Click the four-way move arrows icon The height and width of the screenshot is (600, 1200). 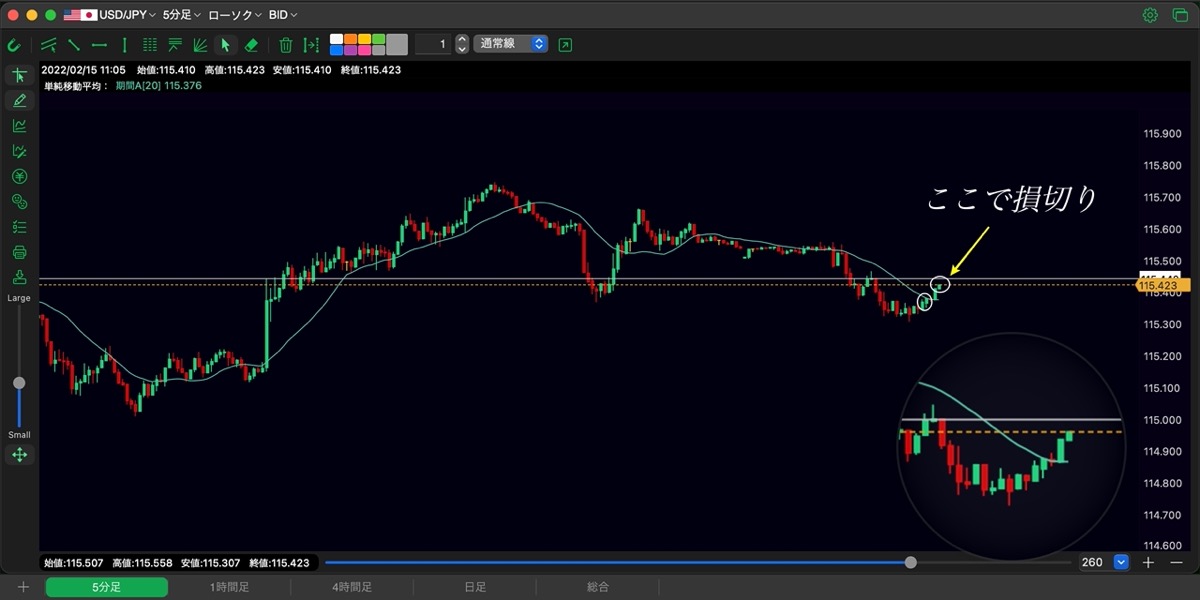click(x=19, y=455)
